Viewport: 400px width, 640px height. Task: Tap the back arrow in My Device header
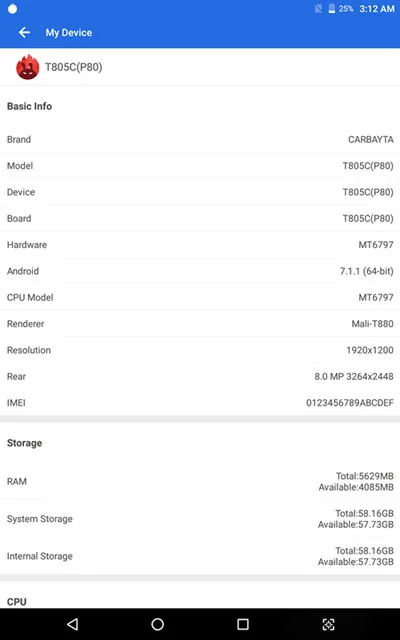(x=24, y=33)
